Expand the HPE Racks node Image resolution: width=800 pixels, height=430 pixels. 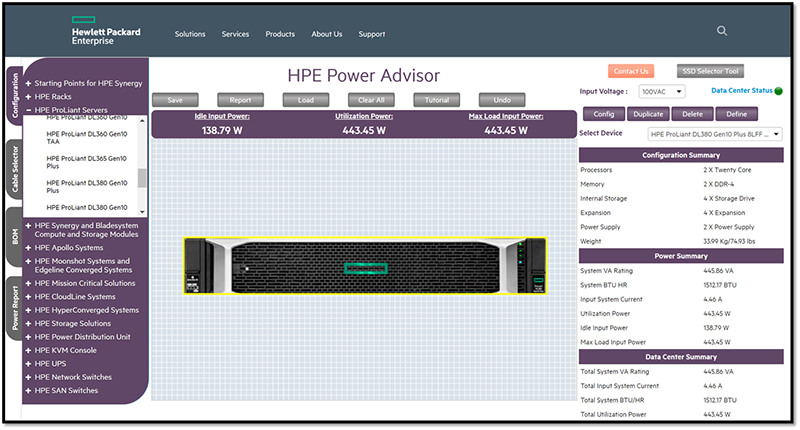click(x=28, y=96)
